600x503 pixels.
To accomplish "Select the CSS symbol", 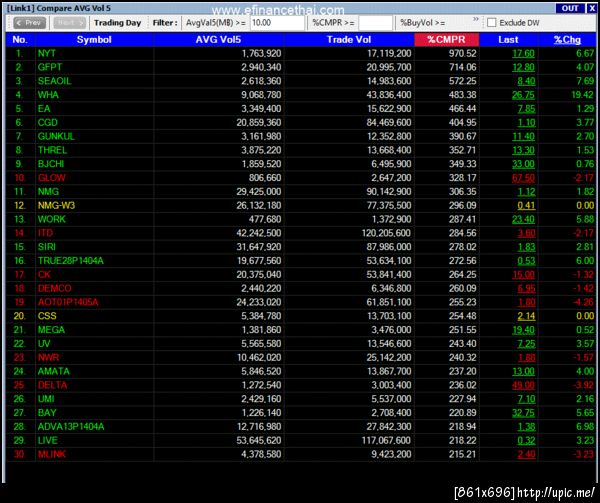I will pos(47,316).
